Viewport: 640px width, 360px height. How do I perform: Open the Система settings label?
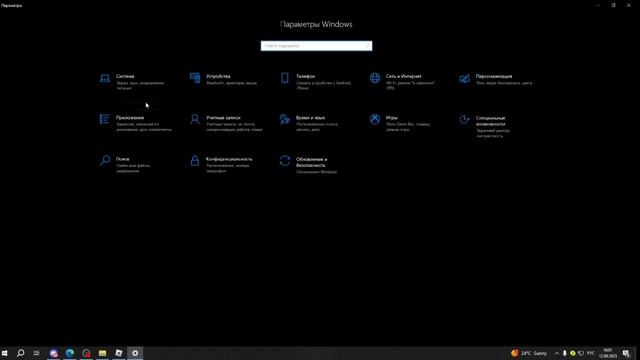pos(125,76)
